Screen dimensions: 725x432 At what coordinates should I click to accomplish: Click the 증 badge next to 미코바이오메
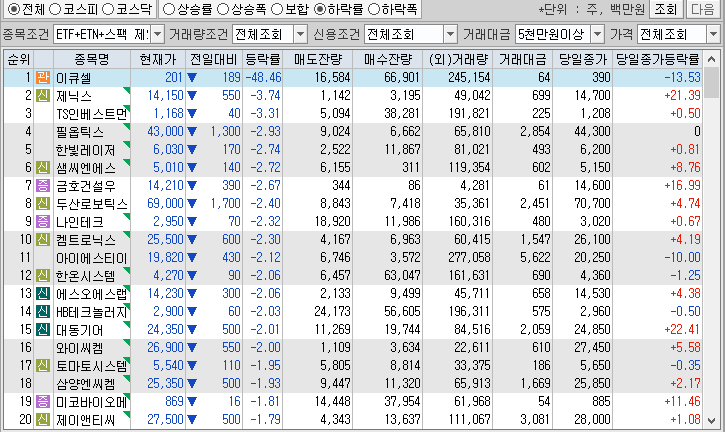point(43,402)
